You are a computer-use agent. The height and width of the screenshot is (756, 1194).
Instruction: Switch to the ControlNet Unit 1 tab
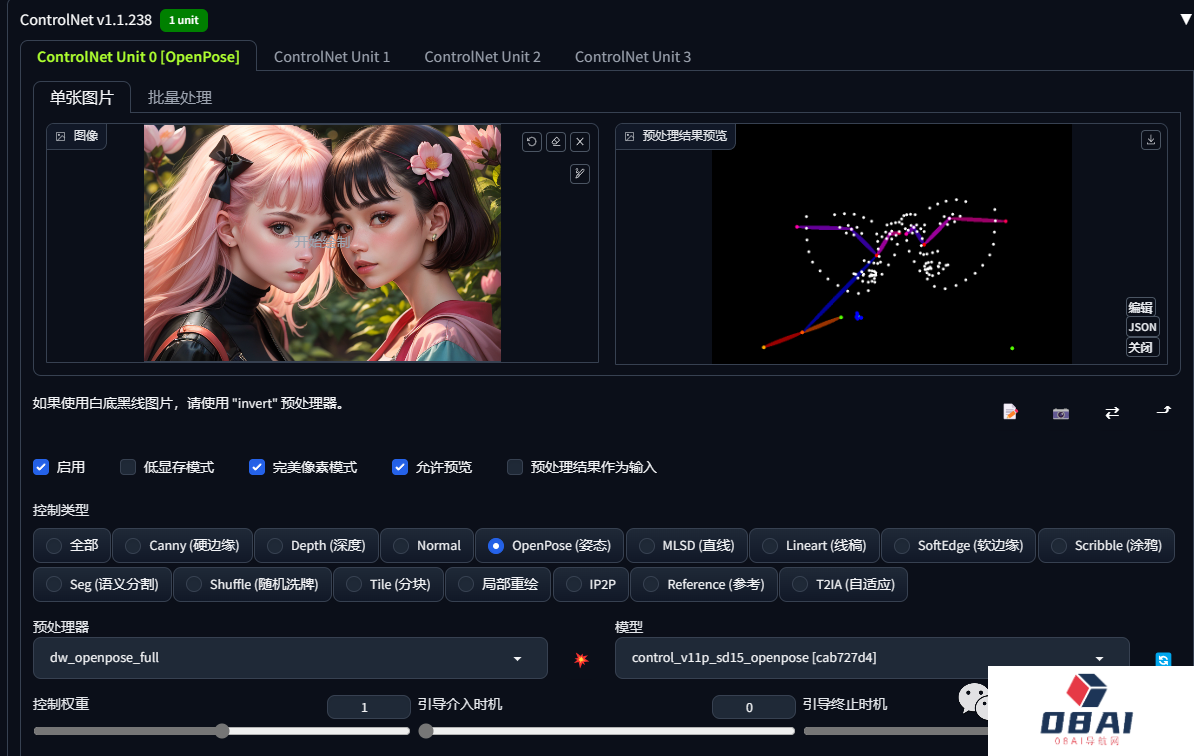(x=332, y=57)
